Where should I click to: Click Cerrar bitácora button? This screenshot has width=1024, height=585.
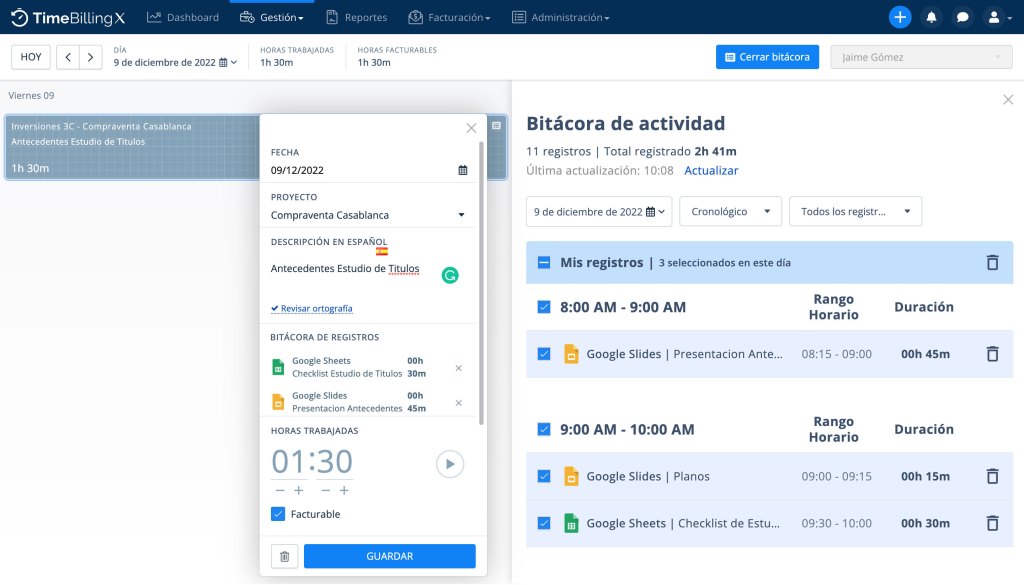(x=767, y=57)
